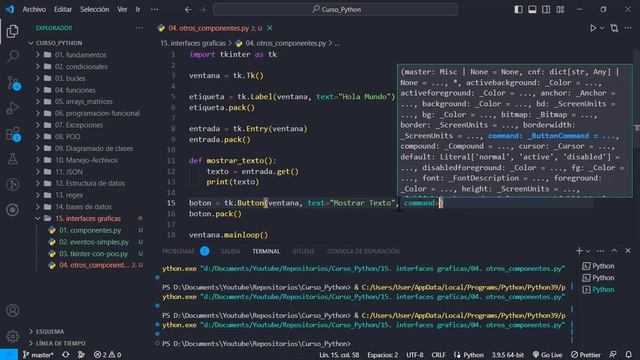Screen dimensions: 640x360
Task: Collapse the CURSO_PYTHON root folder
Action: tap(59, 43)
